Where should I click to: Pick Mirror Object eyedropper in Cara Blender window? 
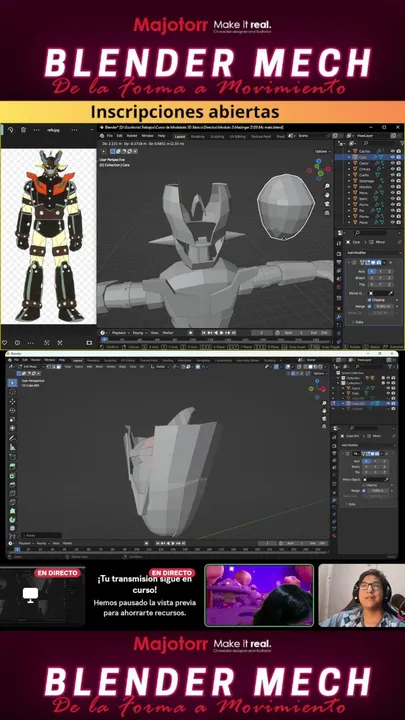coord(392,293)
